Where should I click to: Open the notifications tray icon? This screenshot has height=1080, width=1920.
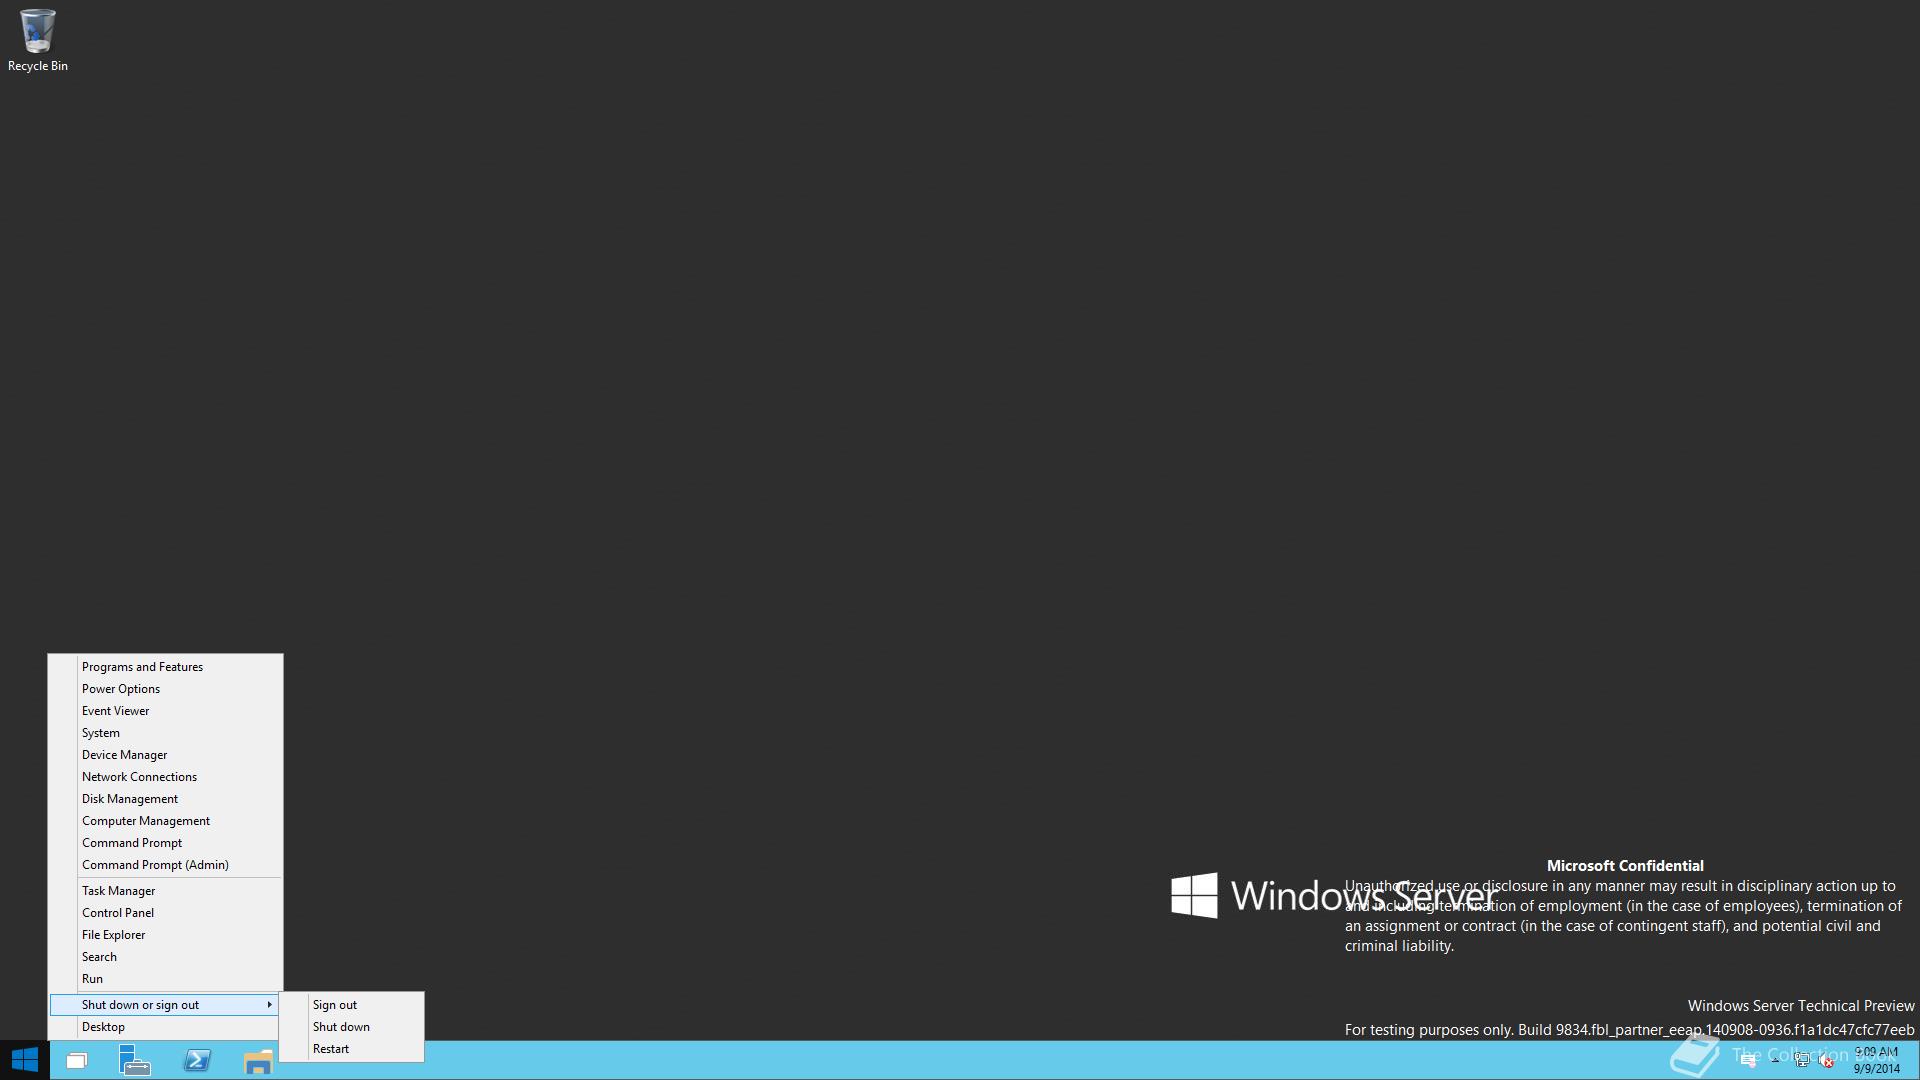1749,1061
